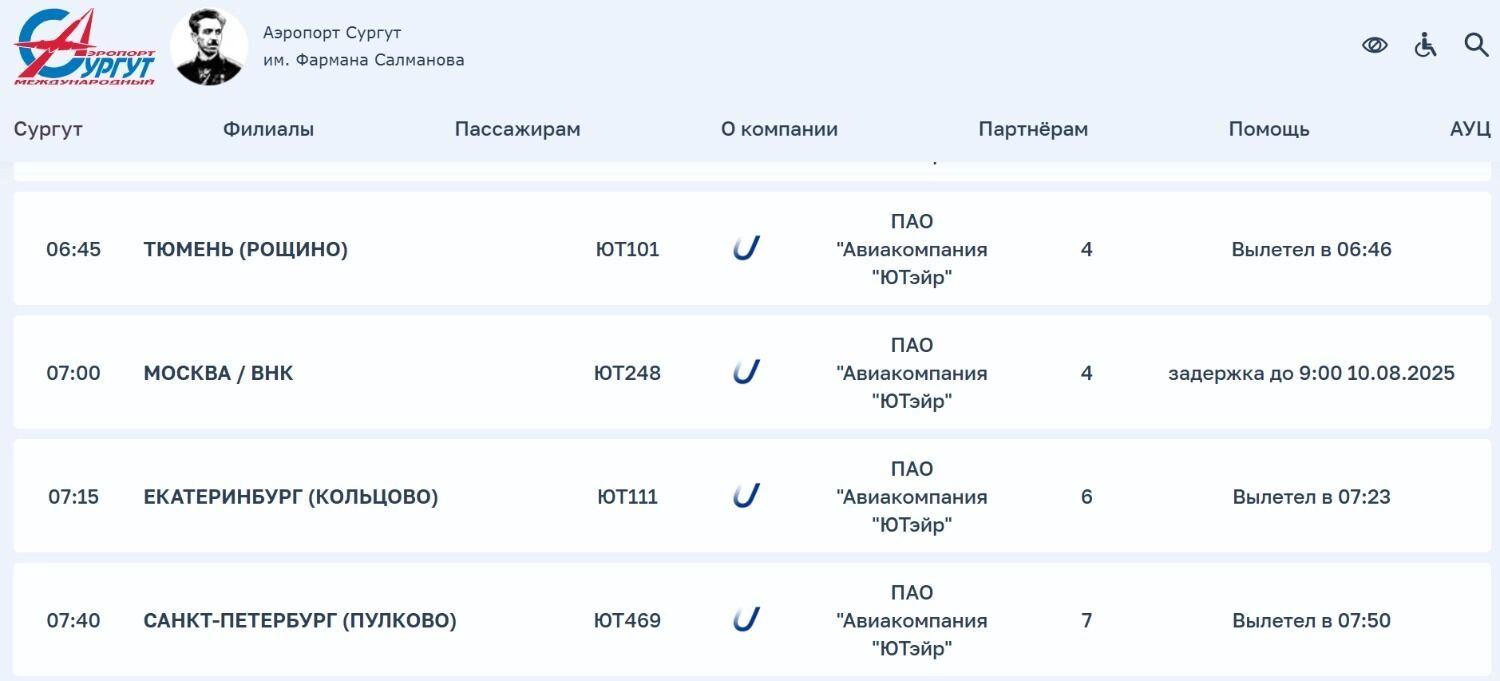Click UTair logo in Moscow flight row
The width and height of the screenshot is (1500, 681).
(x=746, y=372)
